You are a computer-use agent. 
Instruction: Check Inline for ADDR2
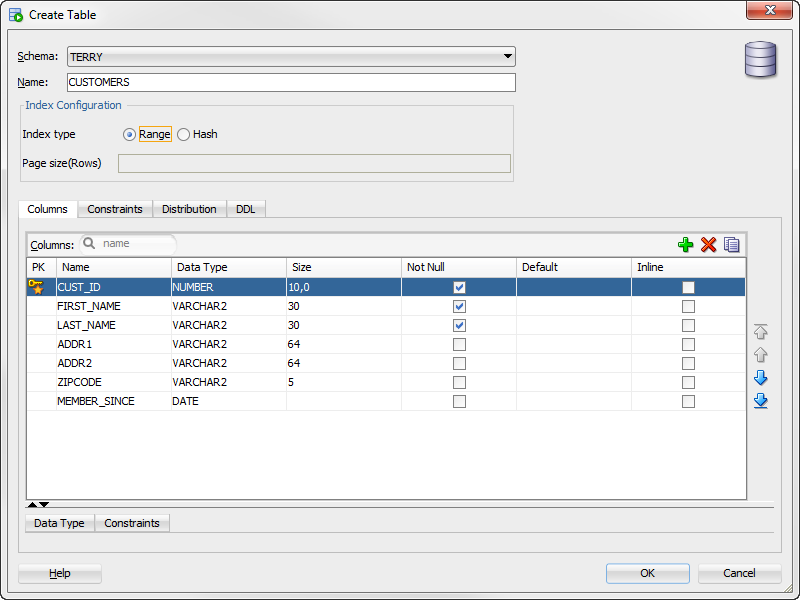coord(688,363)
